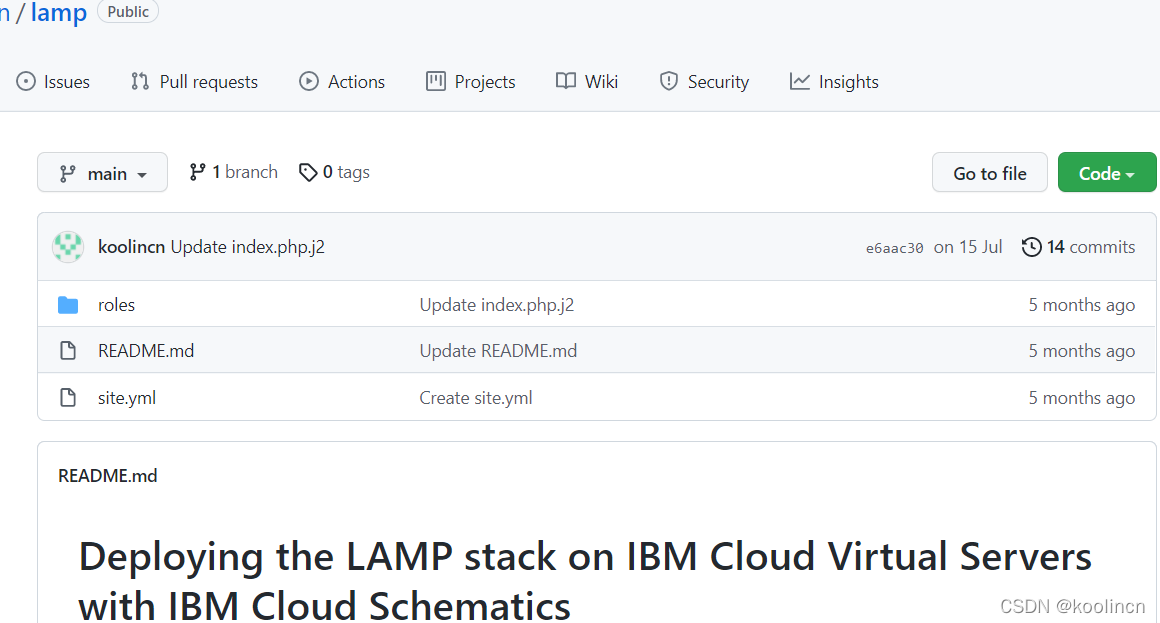Open the Projects tab
This screenshot has width=1160, height=623.
(471, 81)
